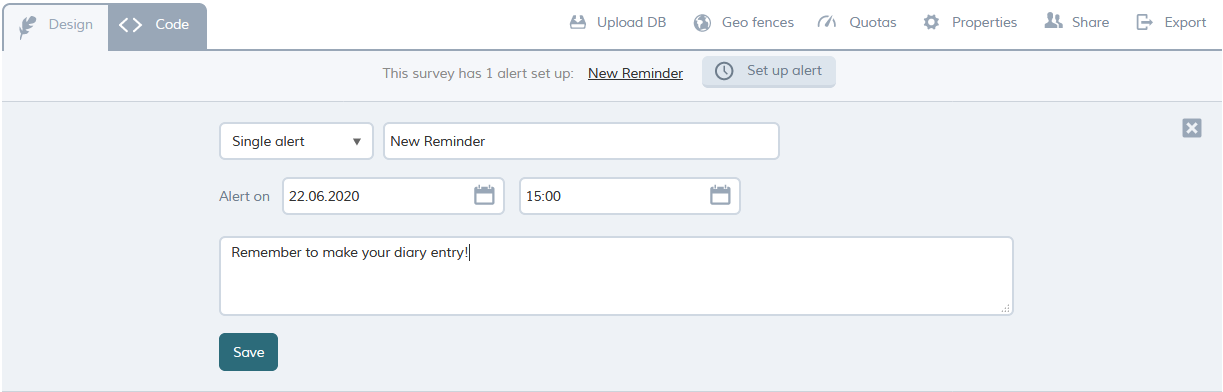Image resolution: width=1223 pixels, height=392 pixels.
Task: Save the alert
Action: click(248, 352)
